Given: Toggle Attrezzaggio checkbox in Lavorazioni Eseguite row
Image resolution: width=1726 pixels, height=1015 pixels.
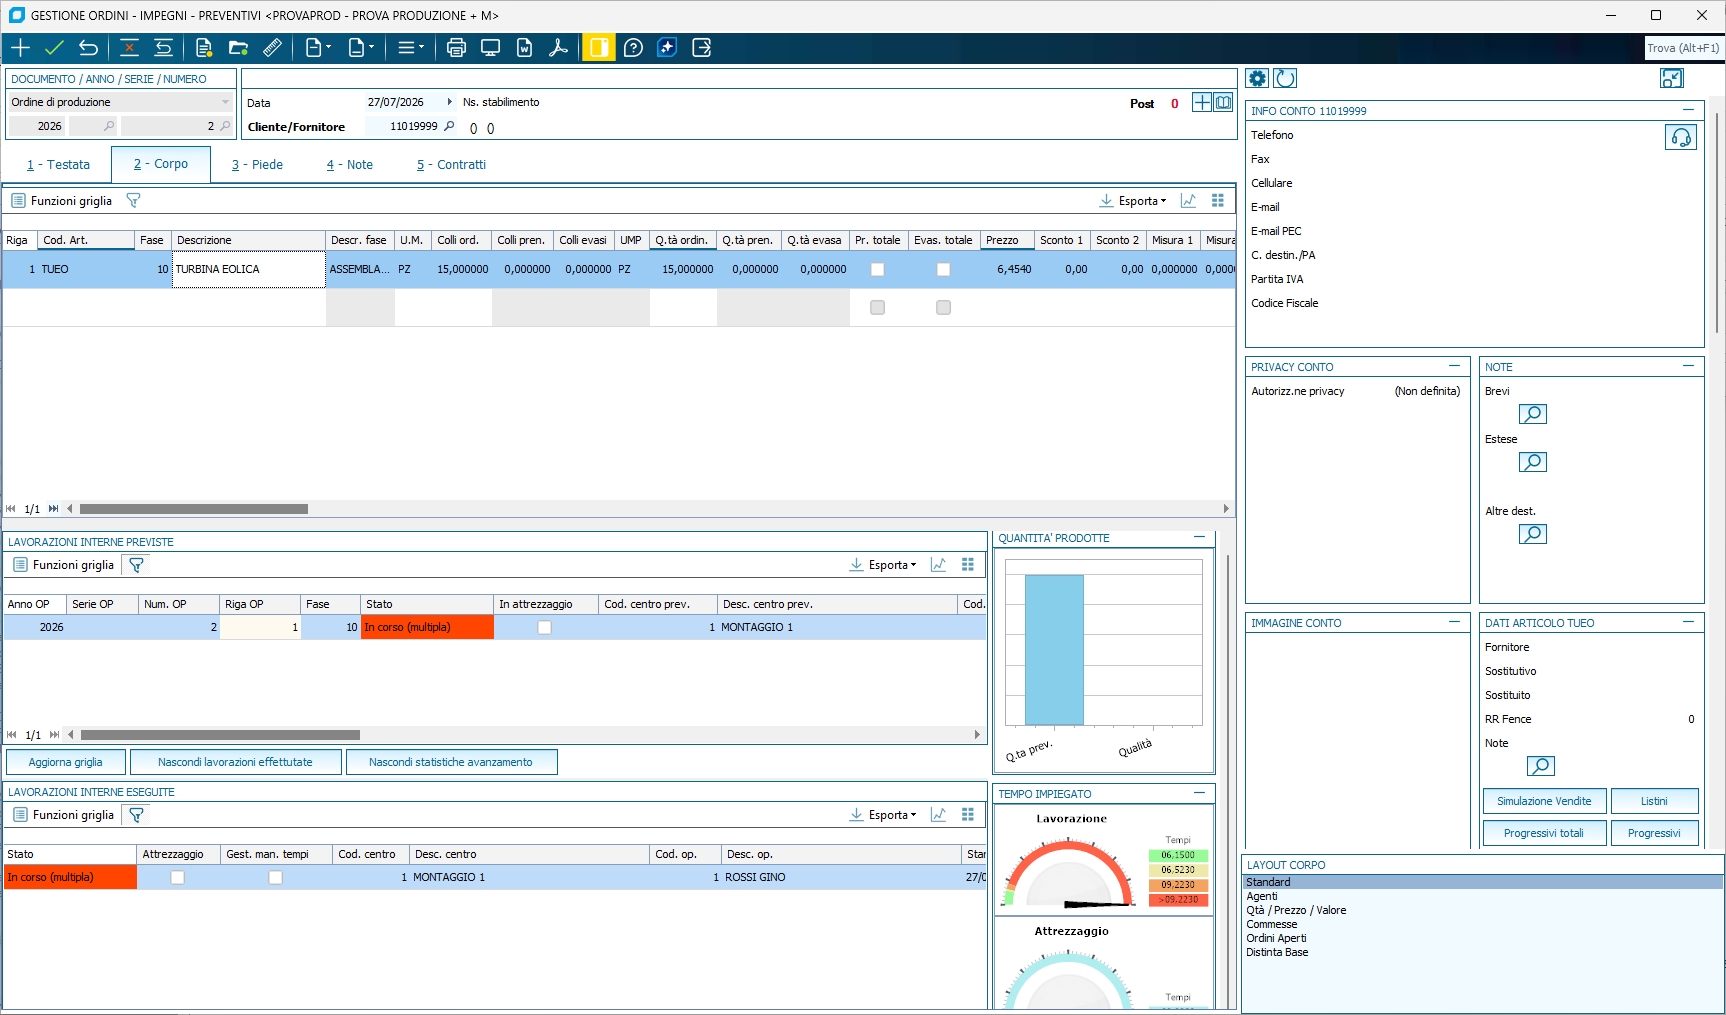Looking at the screenshot, I should click(x=177, y=878).
